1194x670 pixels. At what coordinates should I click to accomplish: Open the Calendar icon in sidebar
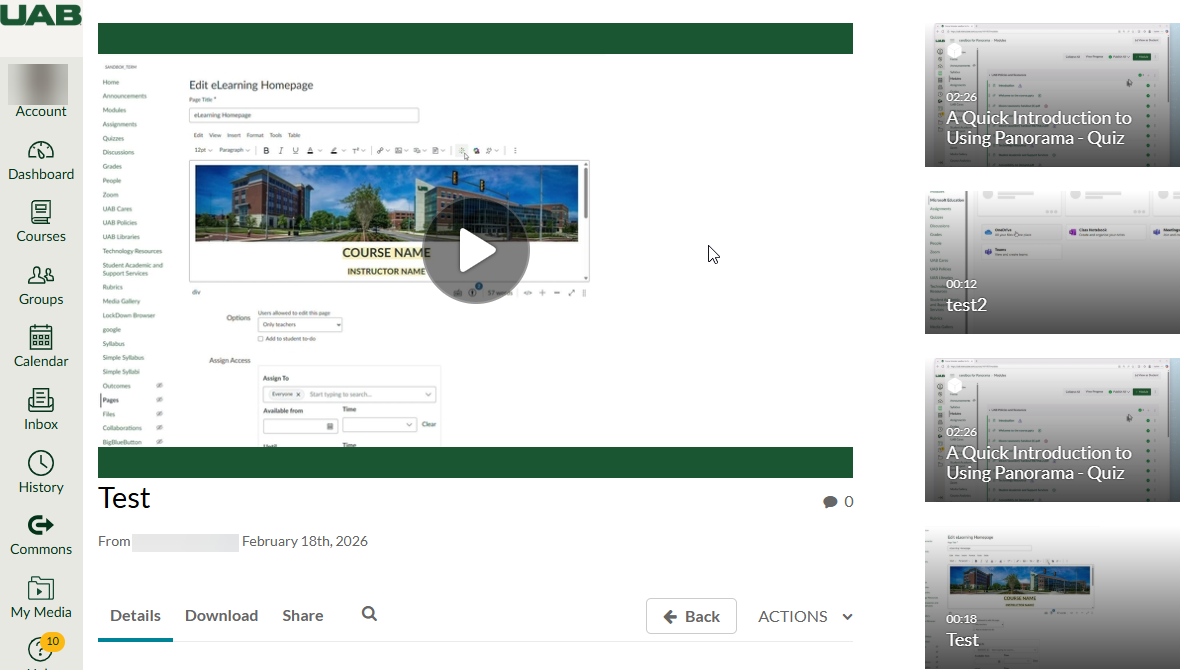pyautogui.click(x=41, y=338)
